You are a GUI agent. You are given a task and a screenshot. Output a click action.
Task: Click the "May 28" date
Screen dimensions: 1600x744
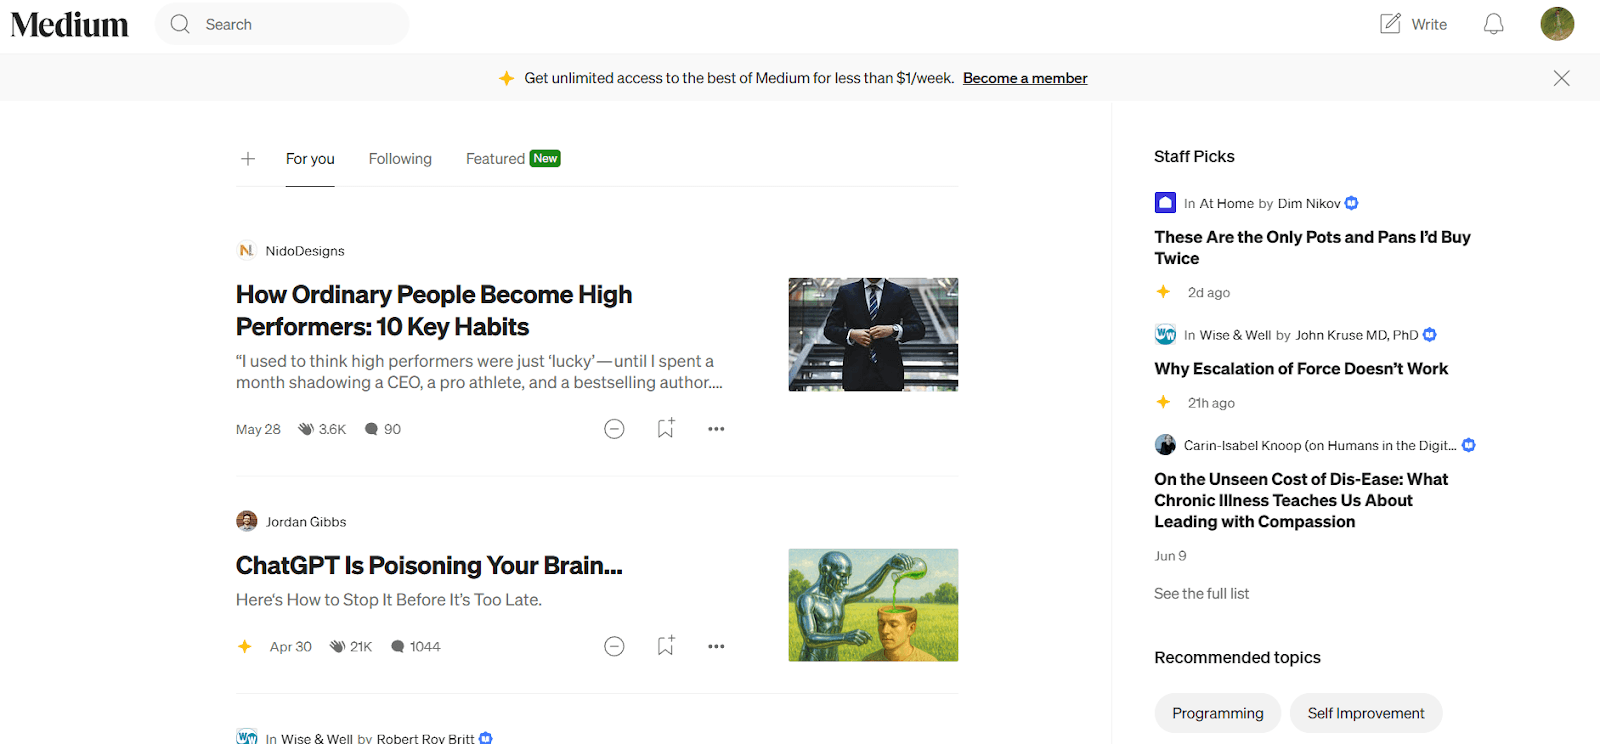(x=258, y=429)
